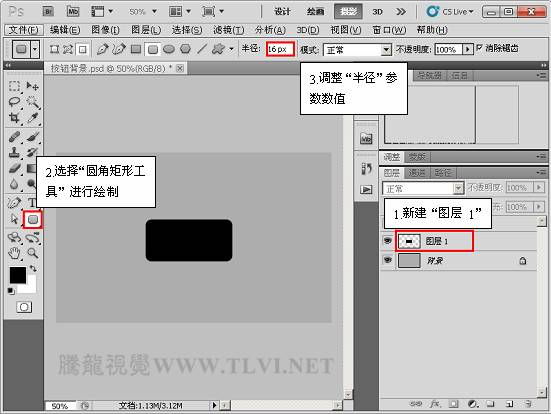The height and width of the screenshot is (414, 551).
Task: Select the Lasso tool
Action: pos(14,102)
